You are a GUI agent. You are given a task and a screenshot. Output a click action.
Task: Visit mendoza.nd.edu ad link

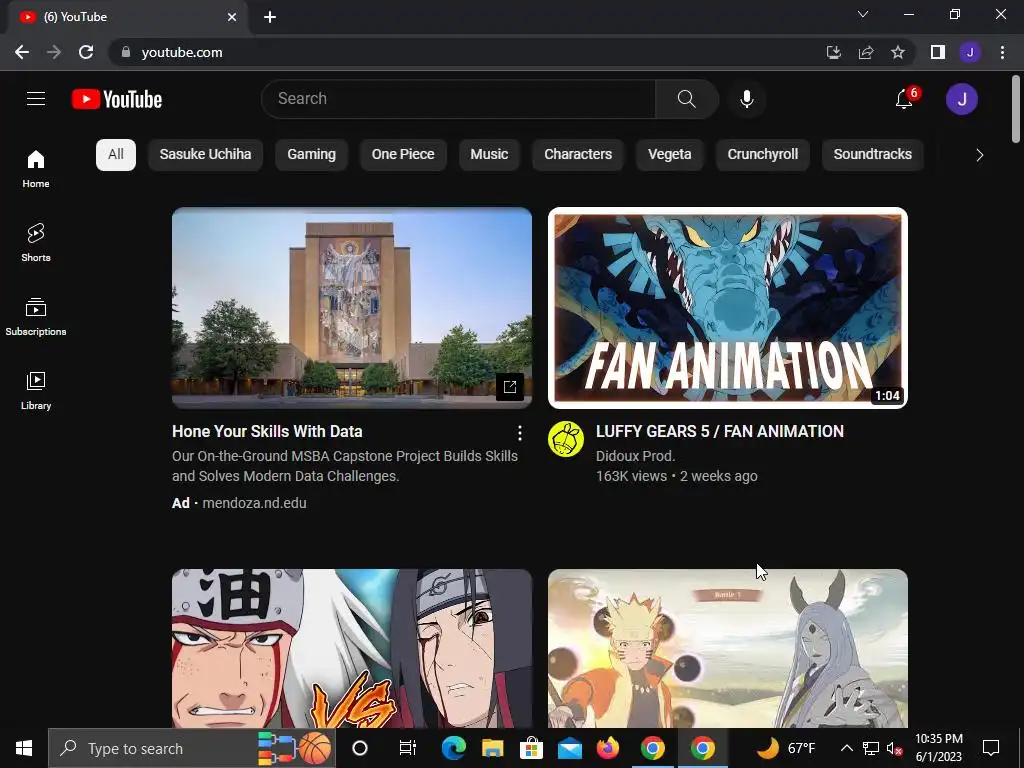254,504
